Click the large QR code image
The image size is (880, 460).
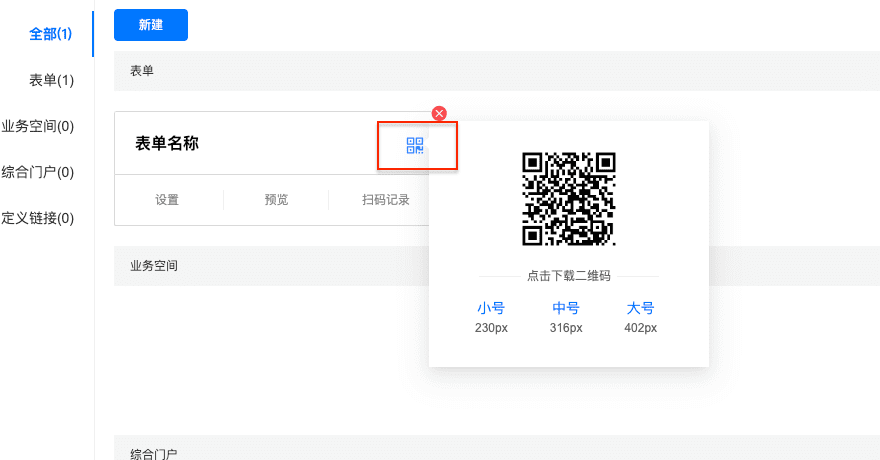pyautogui.click(x=569, y=199)
